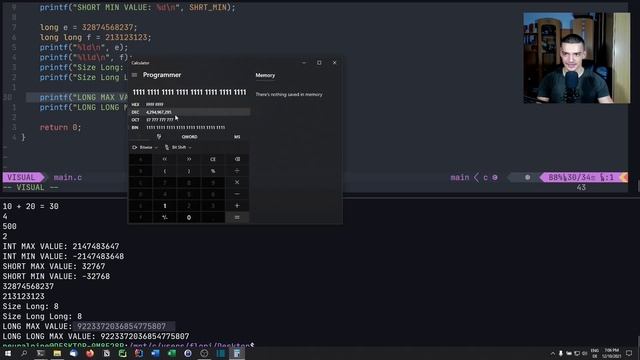Click the digit 0 key
The width and height of the screenshot is (640, 360).
(189, 218)
